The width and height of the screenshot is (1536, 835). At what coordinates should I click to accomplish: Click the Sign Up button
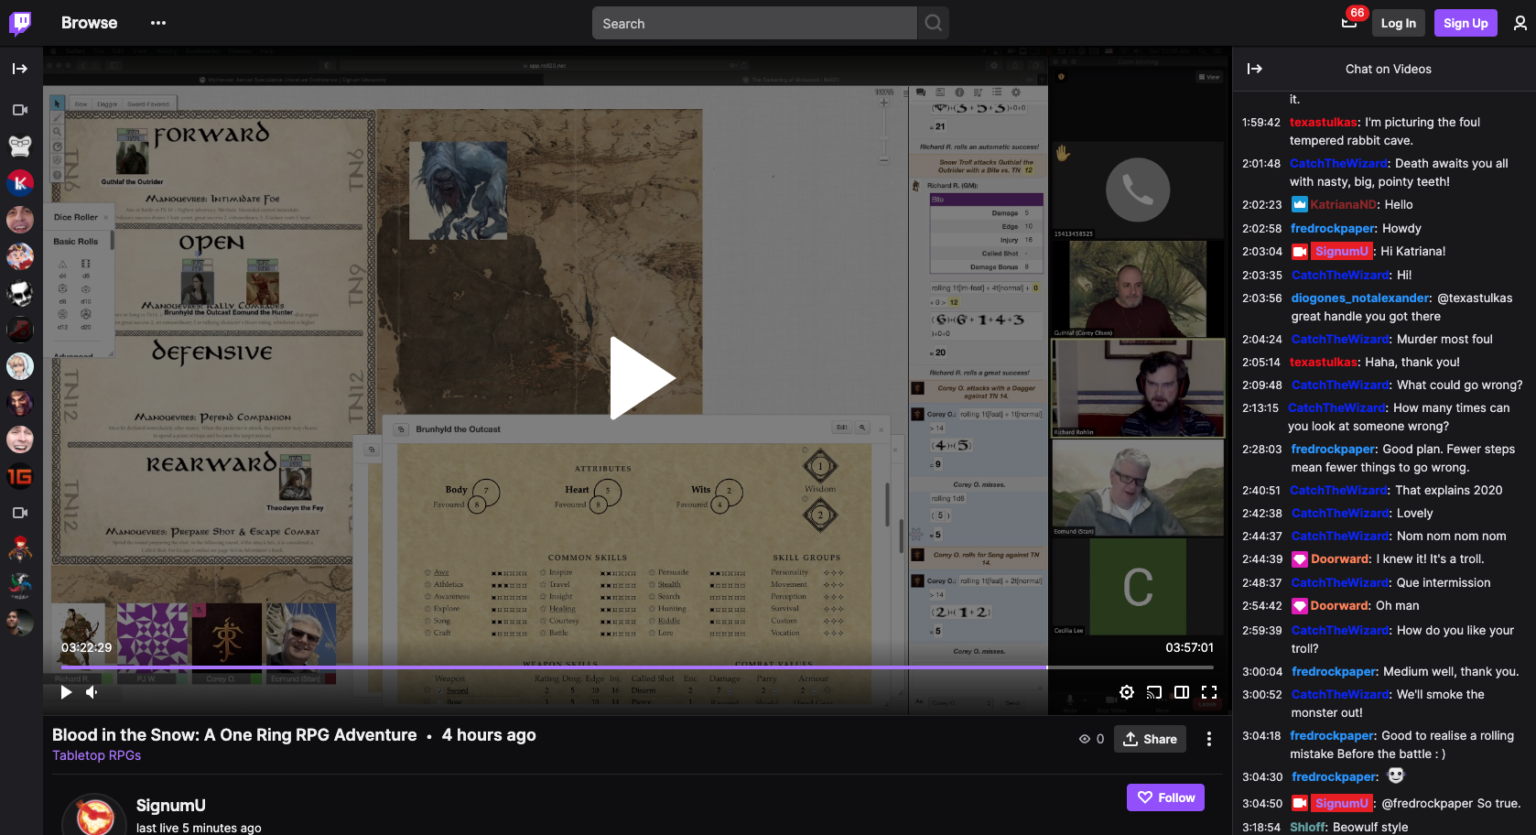coord(1465,23)
